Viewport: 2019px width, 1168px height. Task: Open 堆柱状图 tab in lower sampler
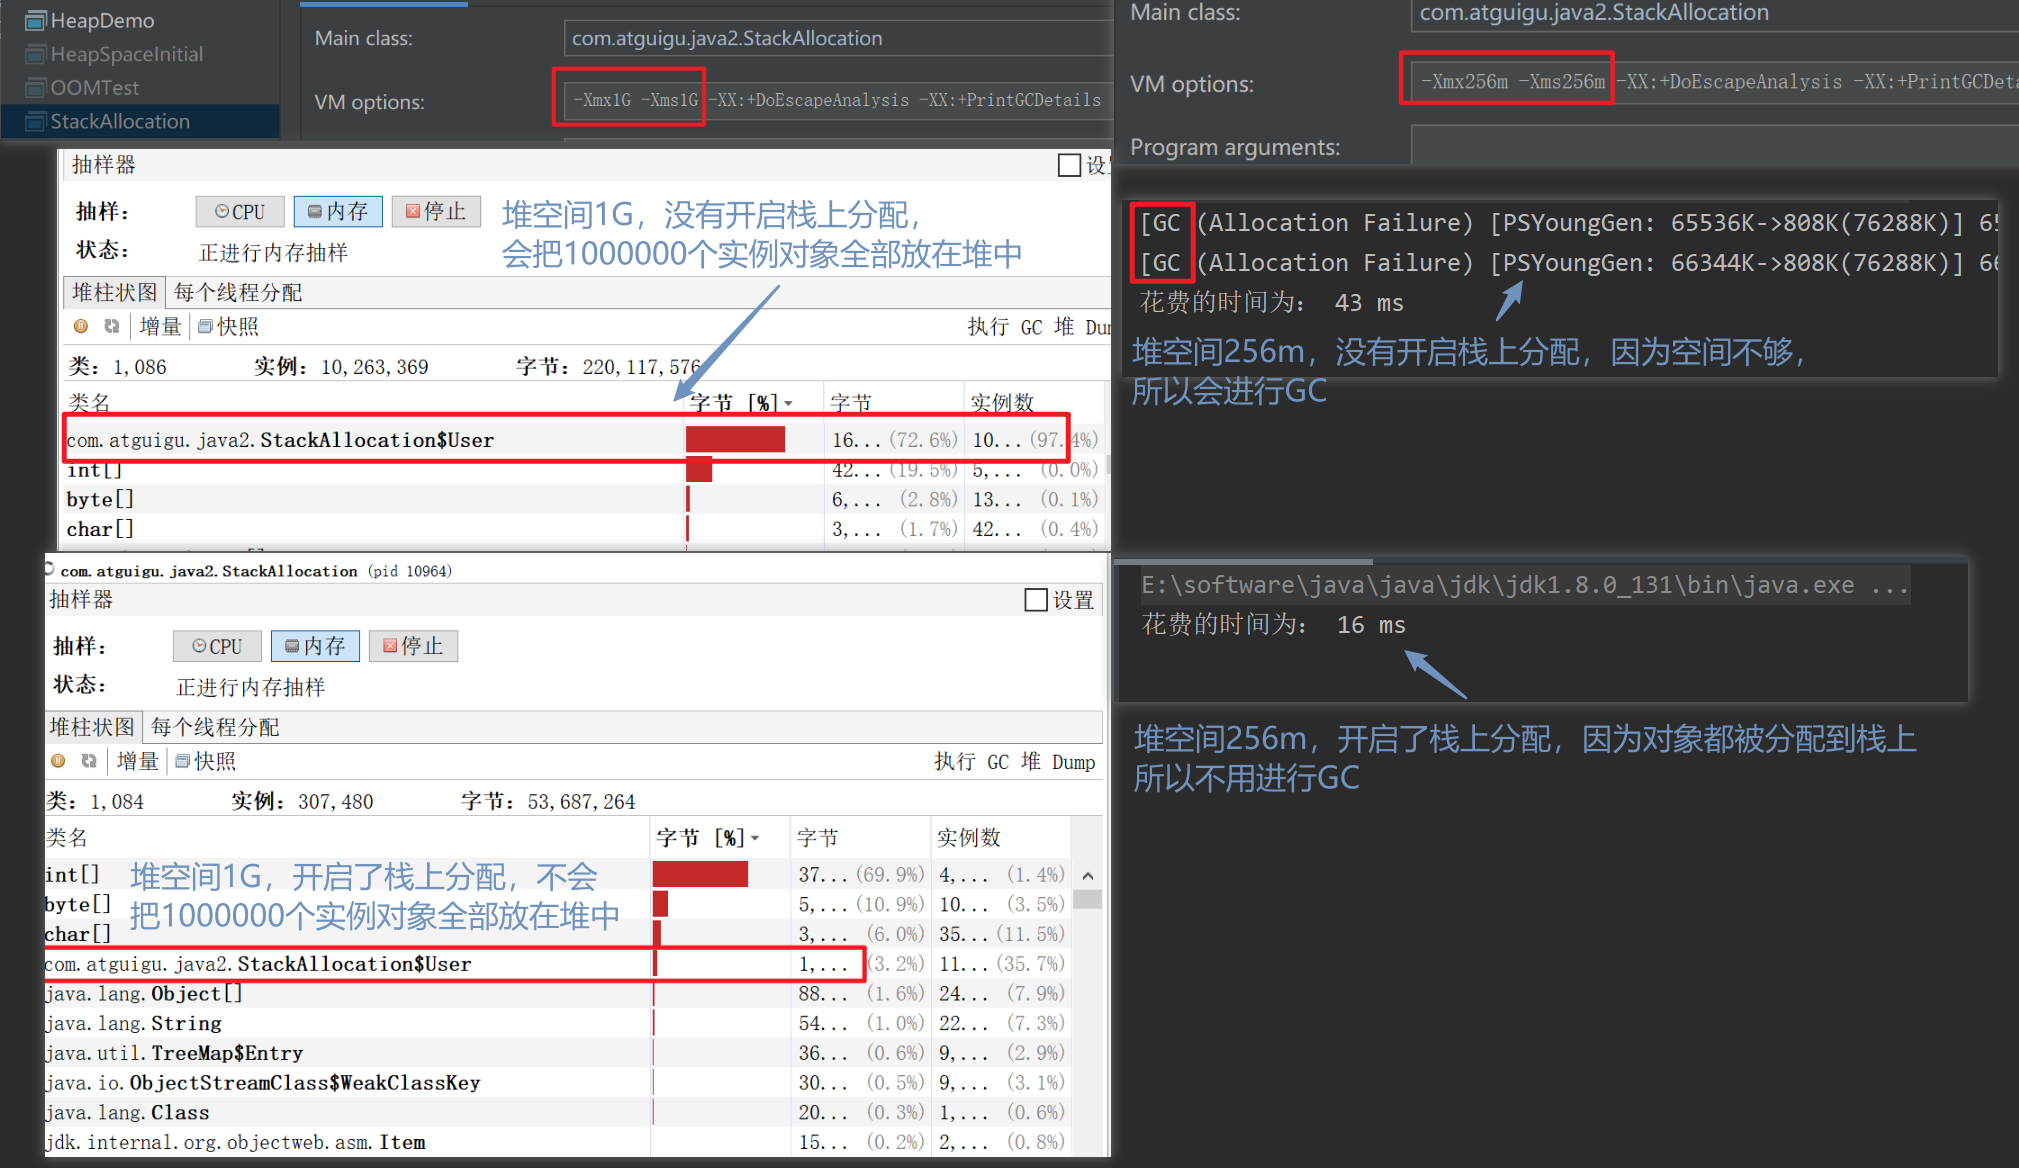(92, 727)
